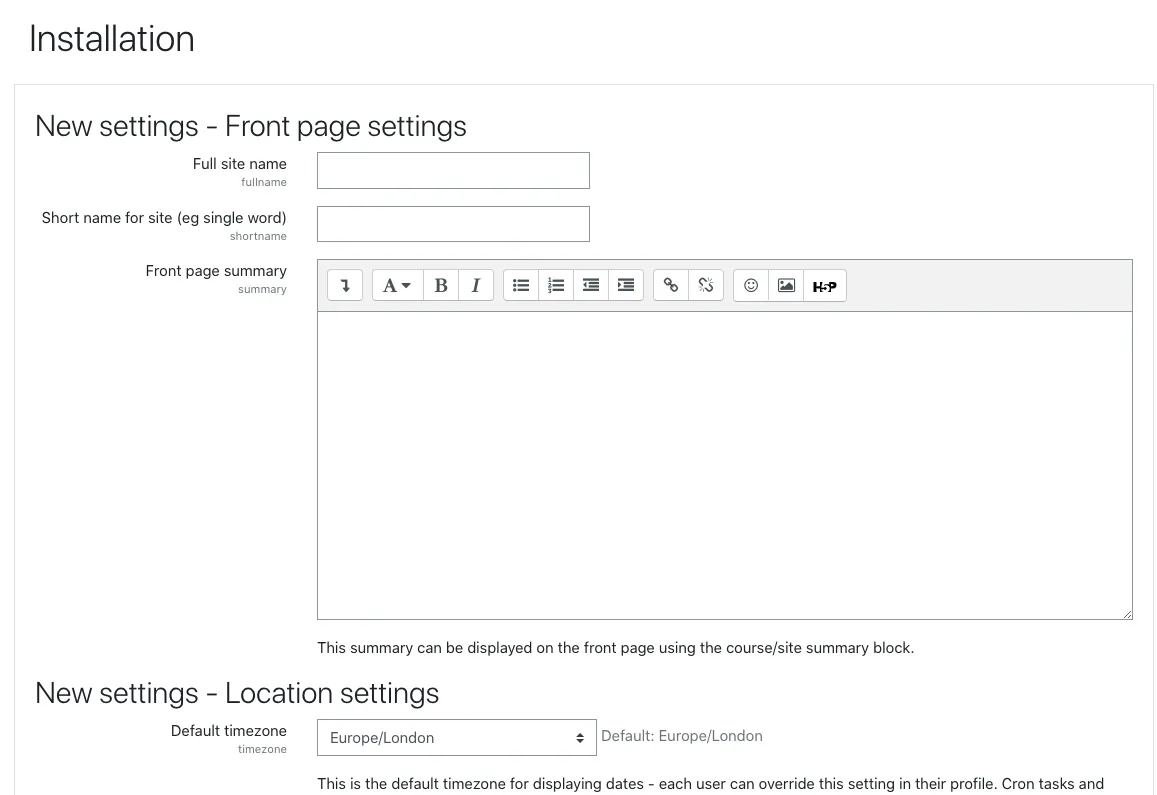Outdent text in summary editor

click(591, 286)
